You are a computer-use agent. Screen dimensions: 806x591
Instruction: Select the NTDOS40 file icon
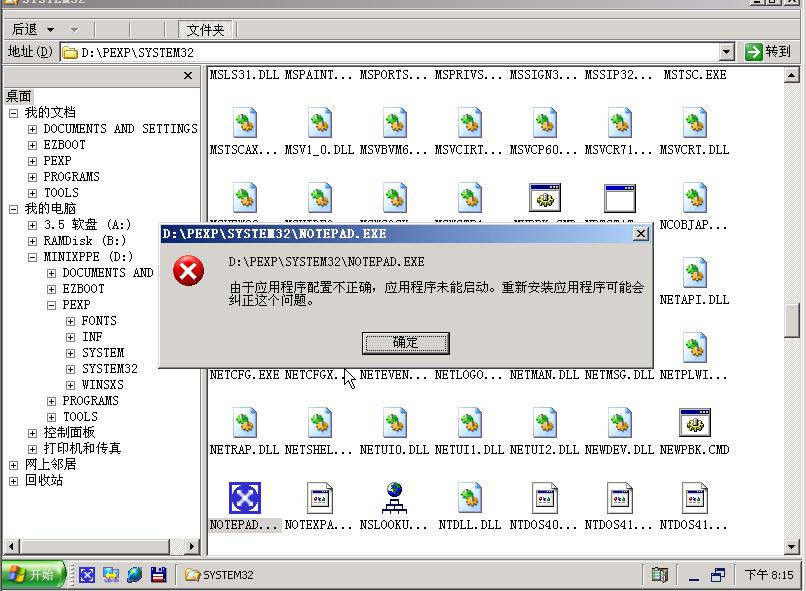(x=545, y=498)
